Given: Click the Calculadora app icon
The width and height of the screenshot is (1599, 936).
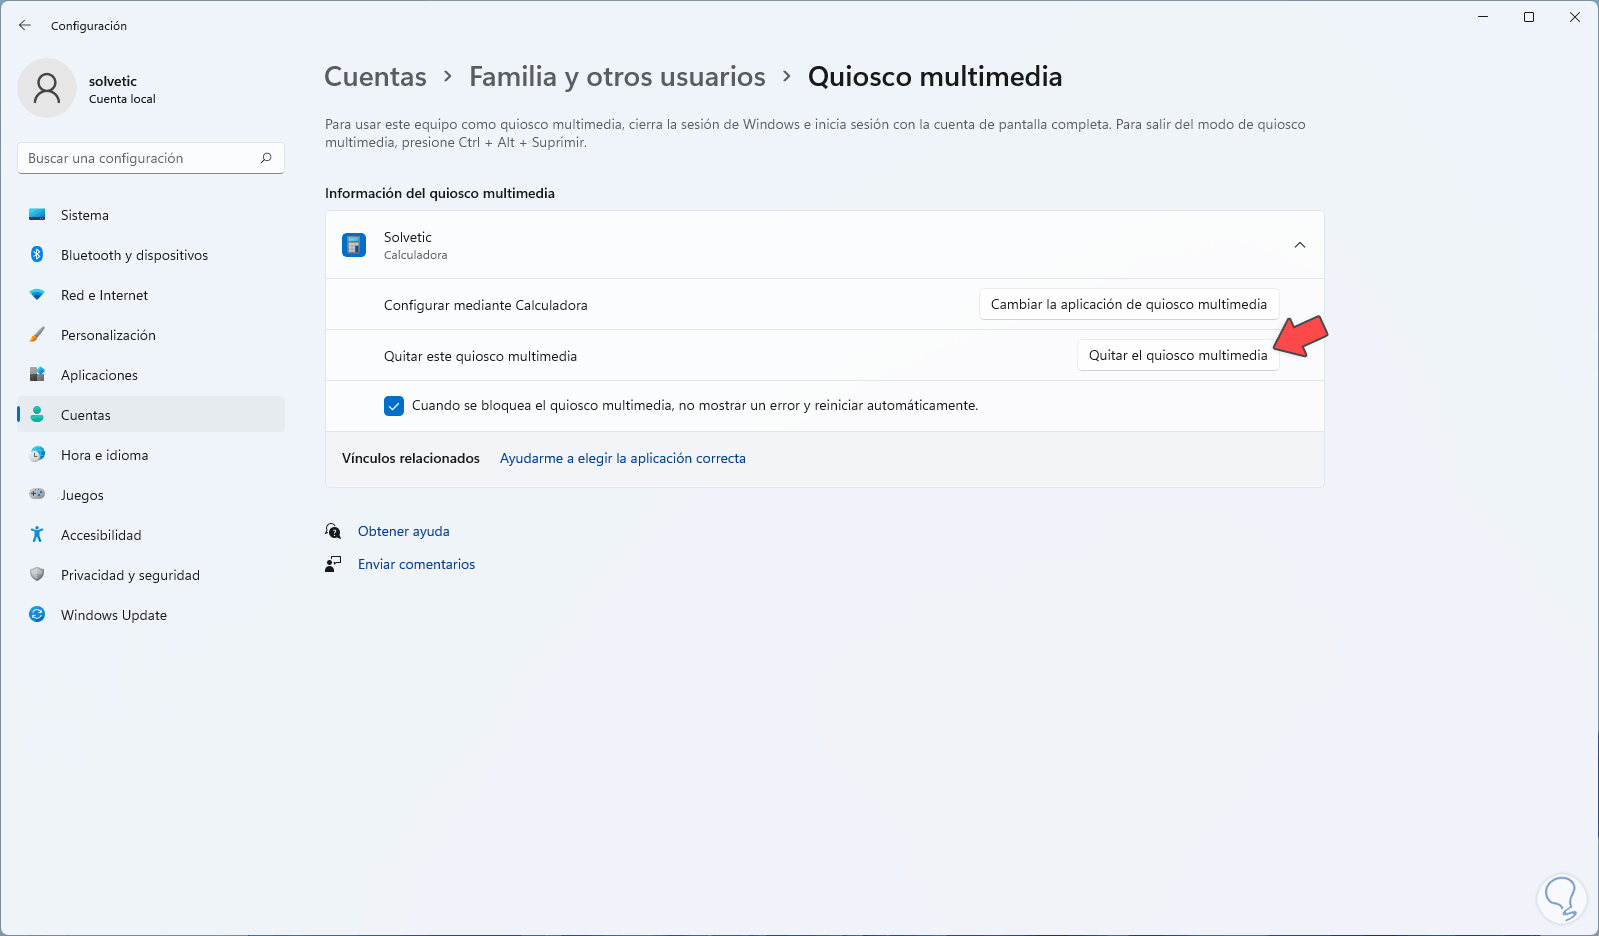Looking at the screenshot, I should point(354,245).
